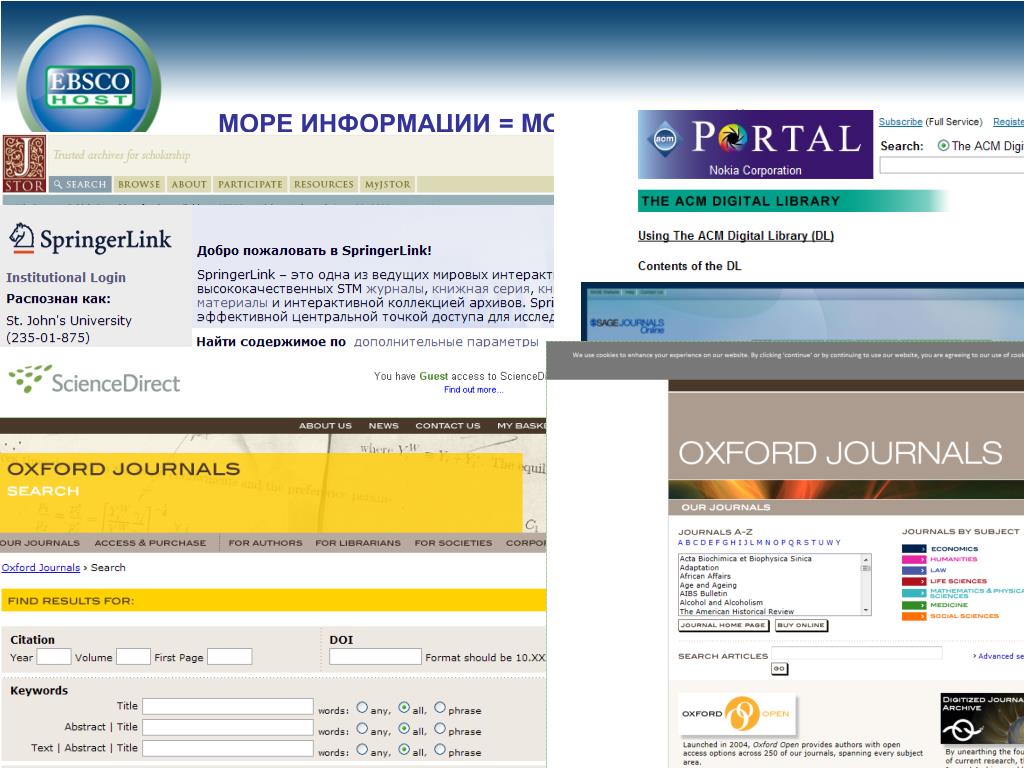
Task: Click the SpringerLink horse logo
Action: (22, 238)
